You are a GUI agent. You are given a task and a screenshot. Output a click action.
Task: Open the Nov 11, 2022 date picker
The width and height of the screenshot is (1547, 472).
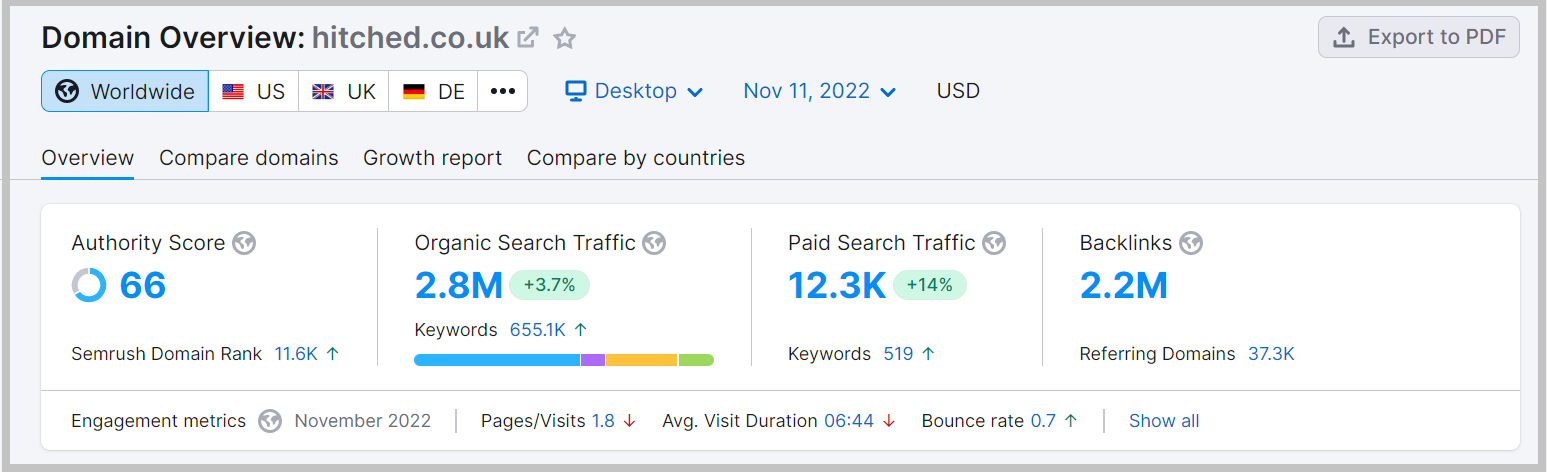coord(819,91)
